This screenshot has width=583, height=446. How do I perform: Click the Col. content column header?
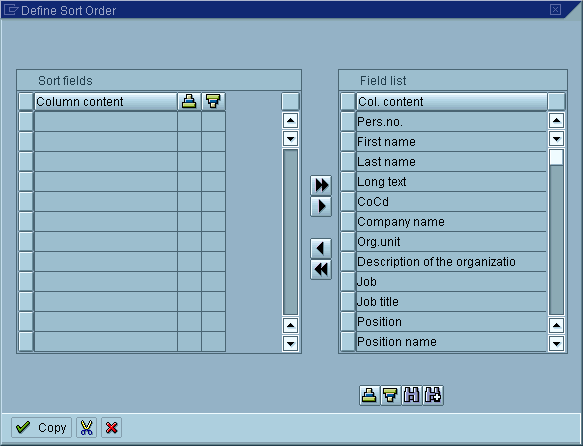point(452,101)
